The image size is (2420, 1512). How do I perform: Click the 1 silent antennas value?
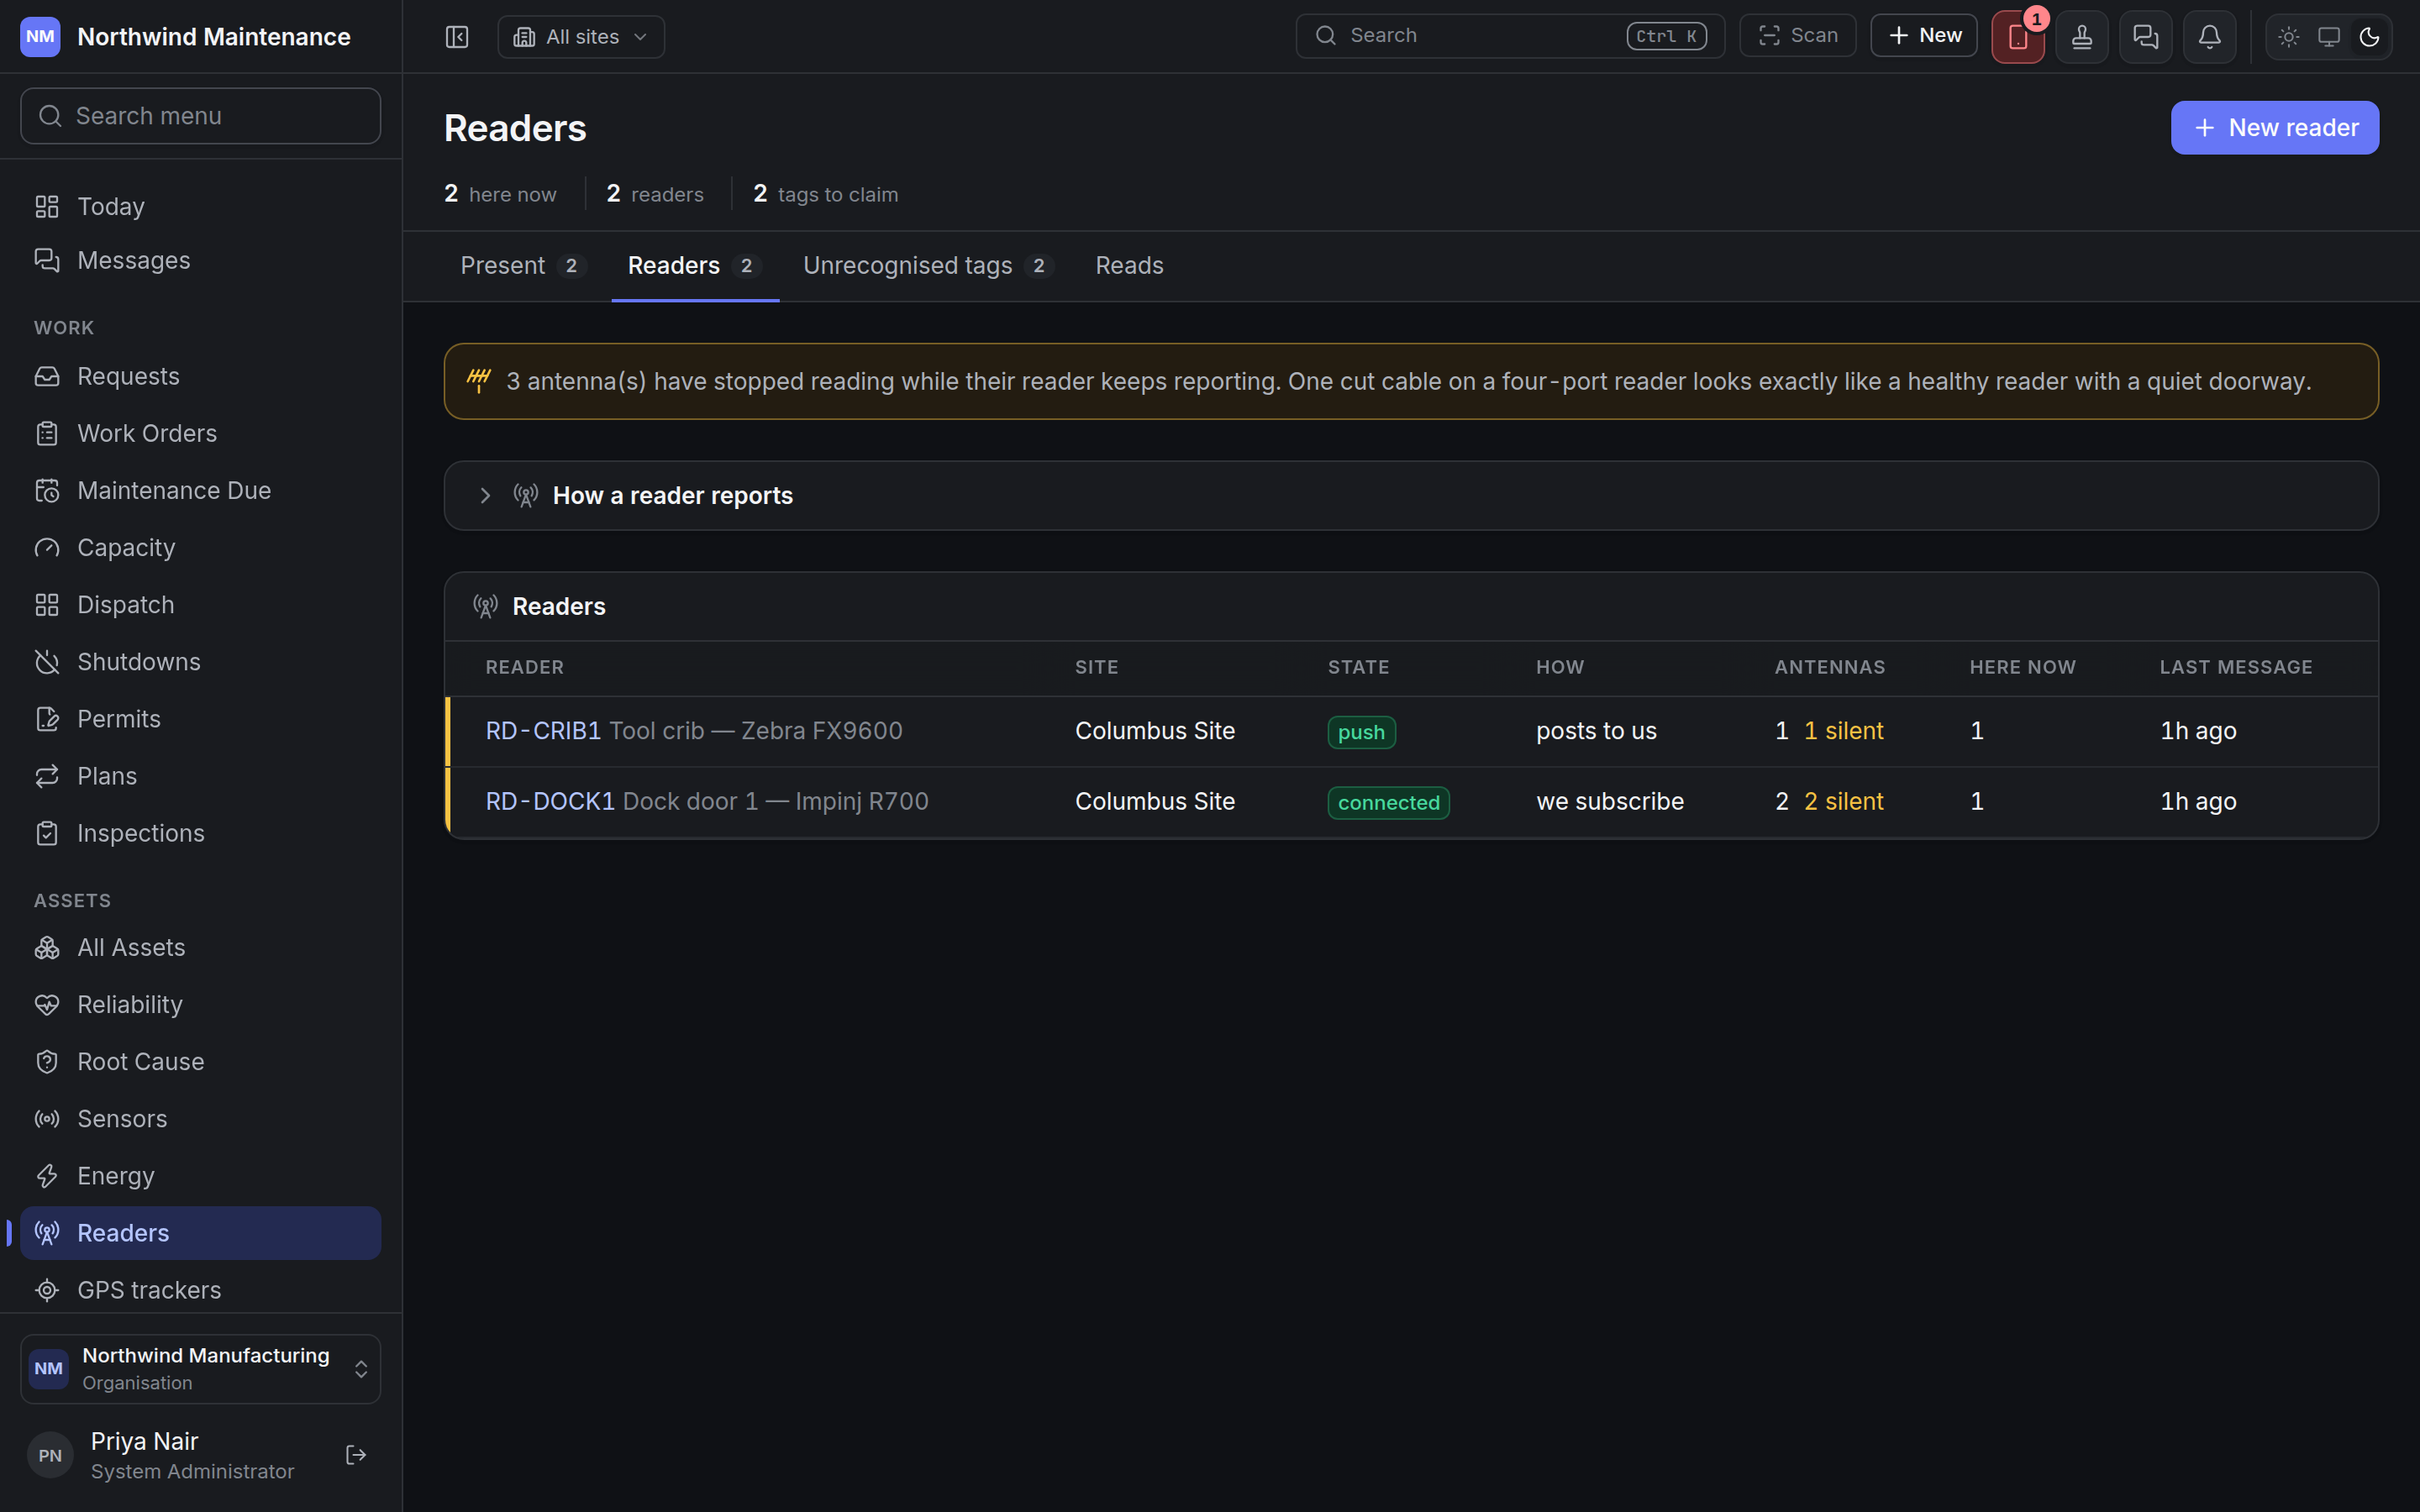coord(1843,731)
